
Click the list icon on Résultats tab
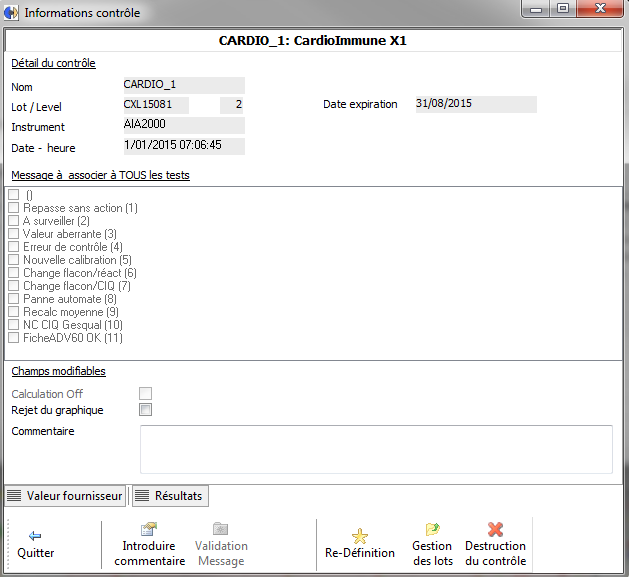pos(142,496)
